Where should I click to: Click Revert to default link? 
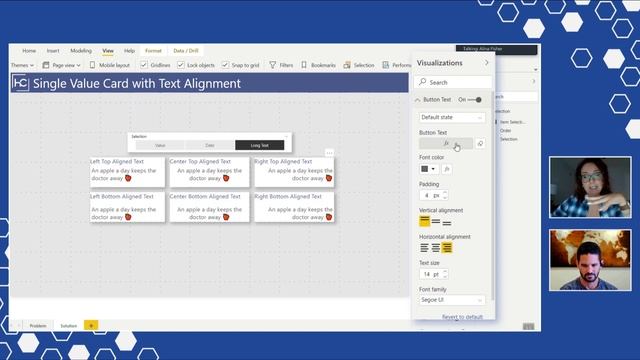(x=462, y=317)
